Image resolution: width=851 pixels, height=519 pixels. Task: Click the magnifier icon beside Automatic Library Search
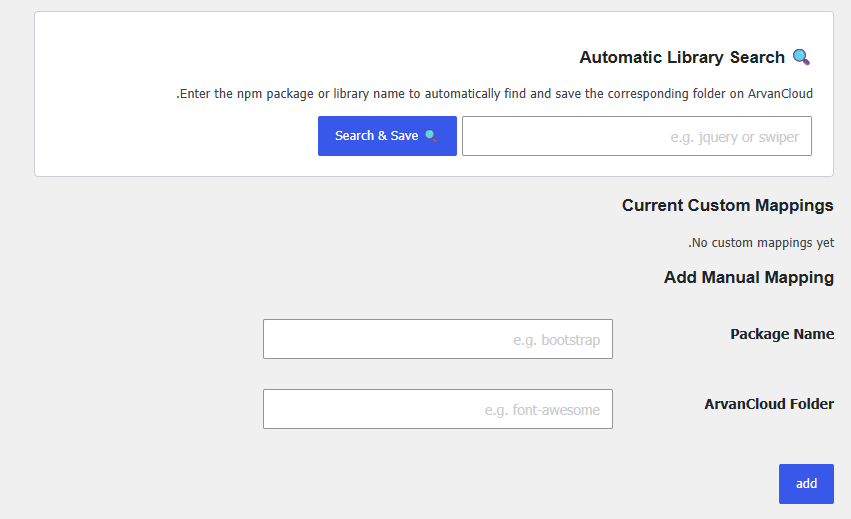point(802,57)
